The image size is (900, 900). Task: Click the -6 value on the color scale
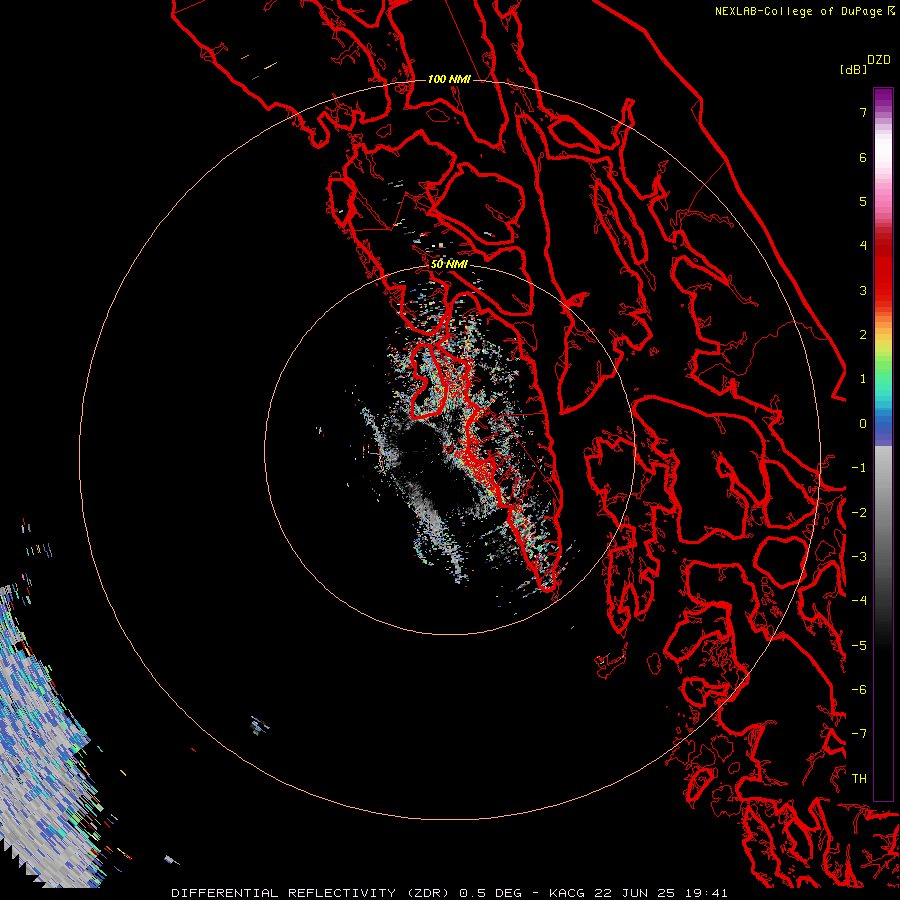click(x=859, y=690)
